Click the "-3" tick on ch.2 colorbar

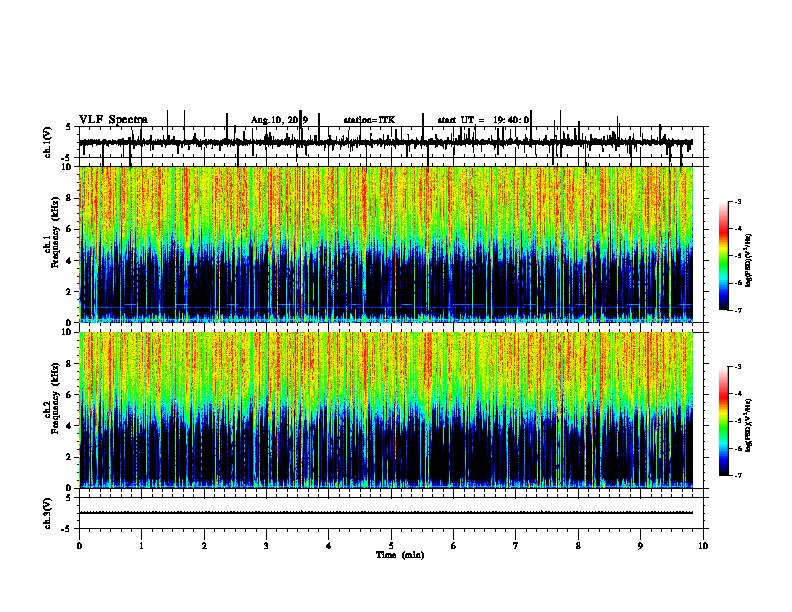point(738,367)
